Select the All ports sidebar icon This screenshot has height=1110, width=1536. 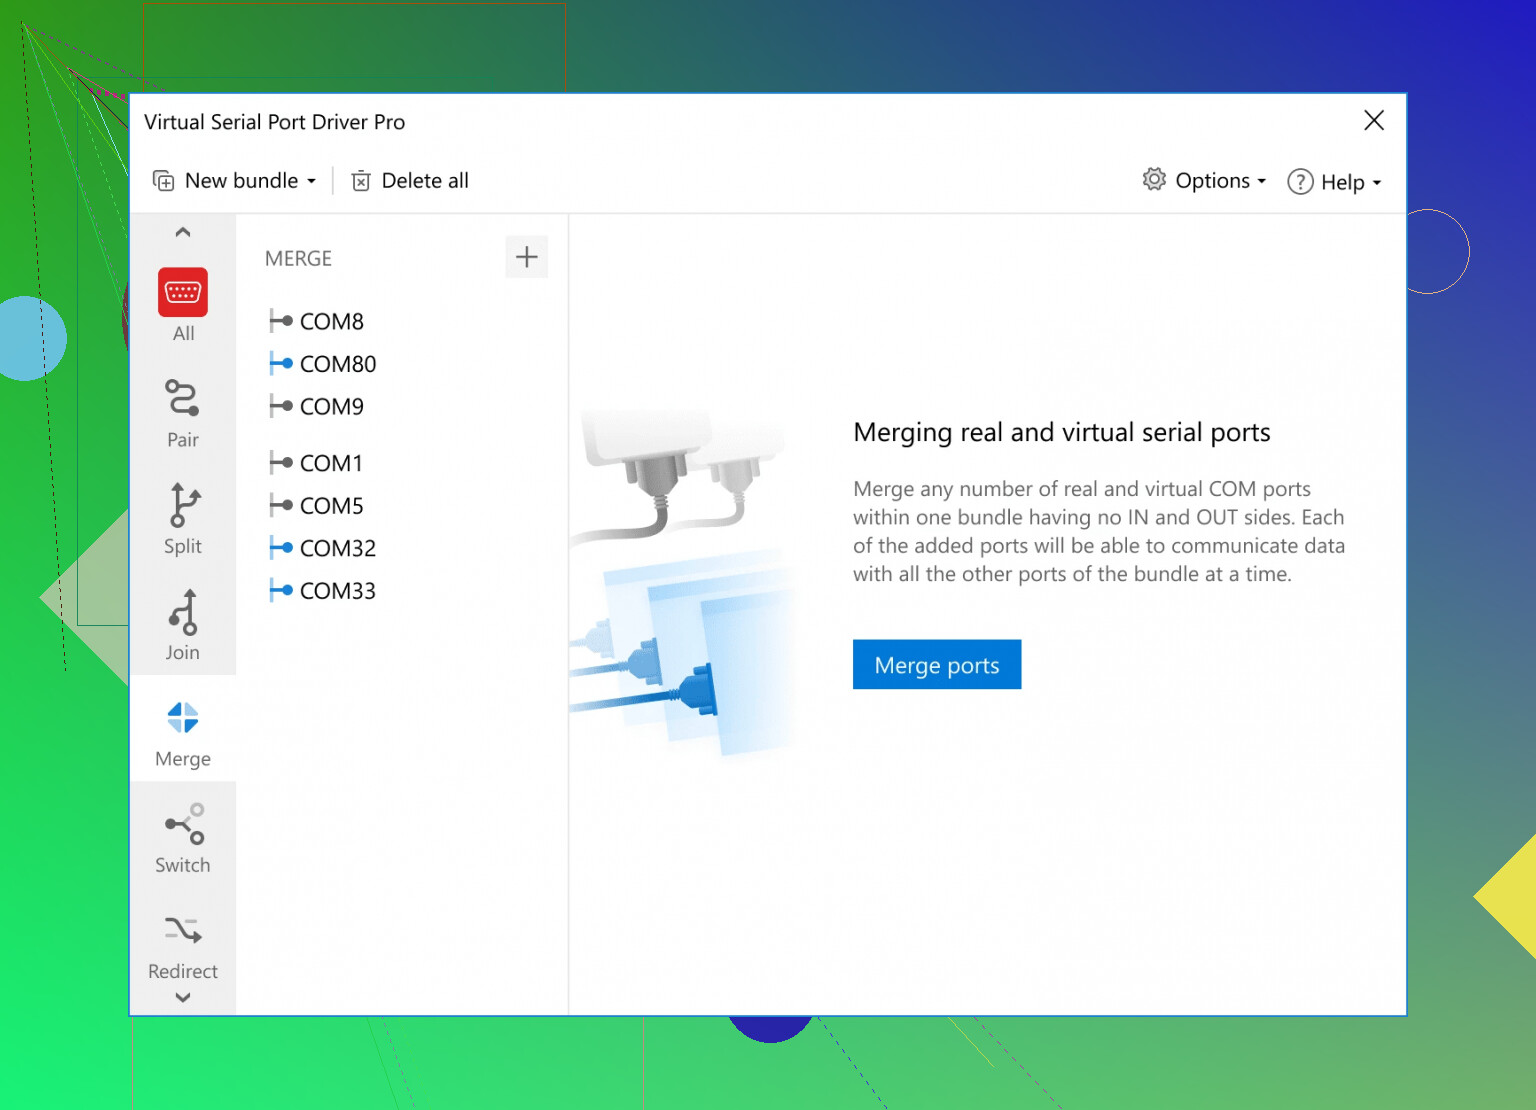coord(183,292)
